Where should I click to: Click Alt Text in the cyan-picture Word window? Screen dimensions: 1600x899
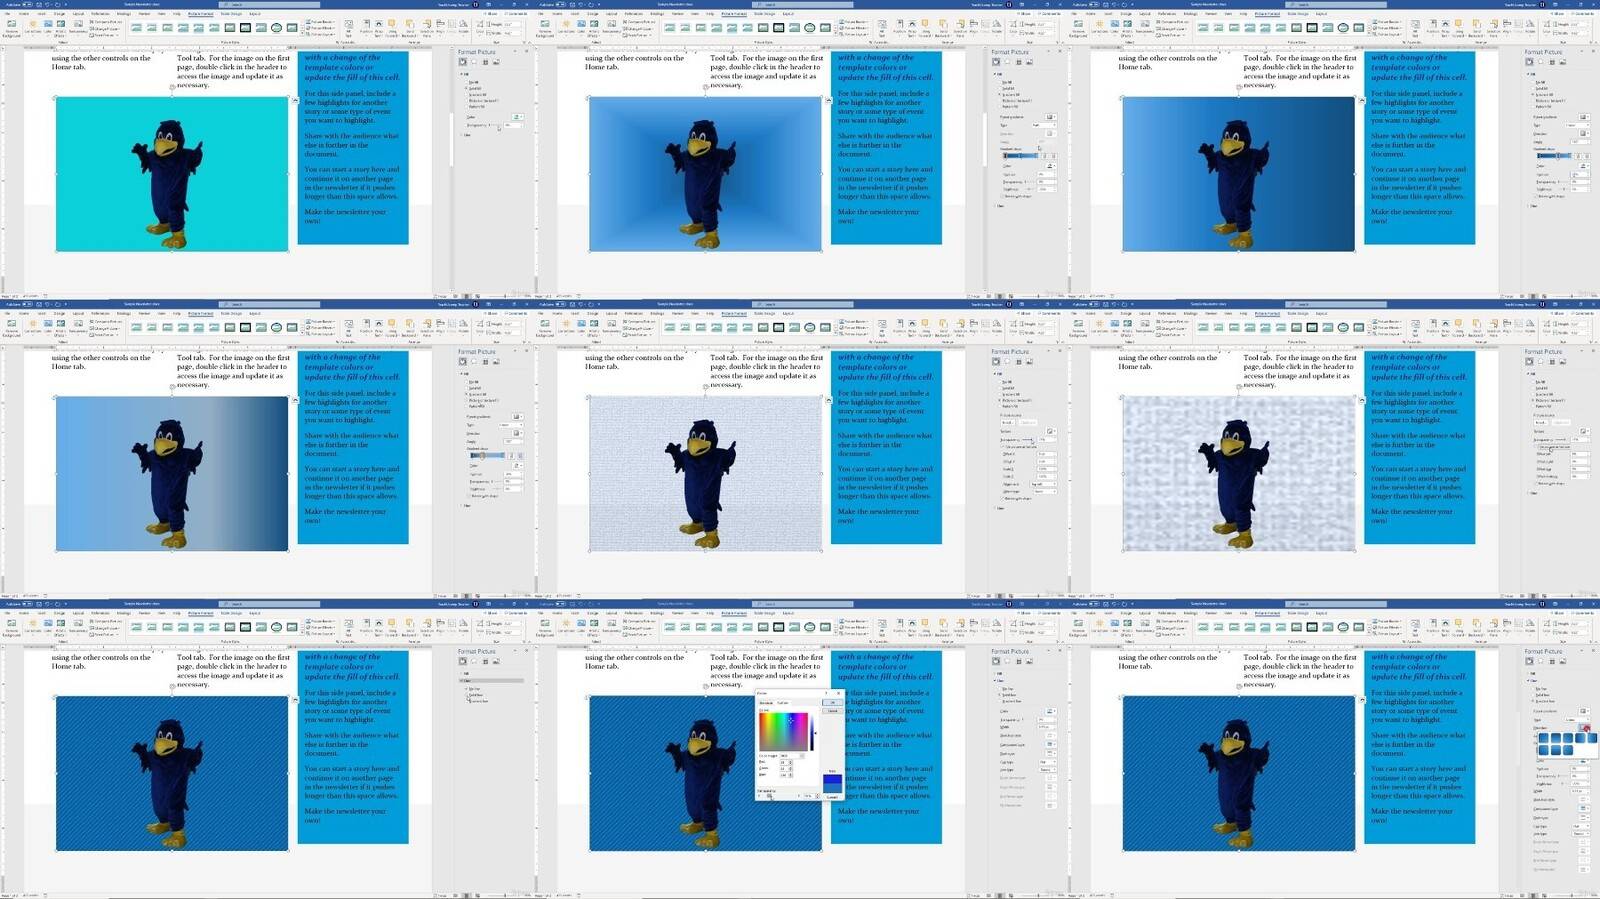tap(348, 28)
